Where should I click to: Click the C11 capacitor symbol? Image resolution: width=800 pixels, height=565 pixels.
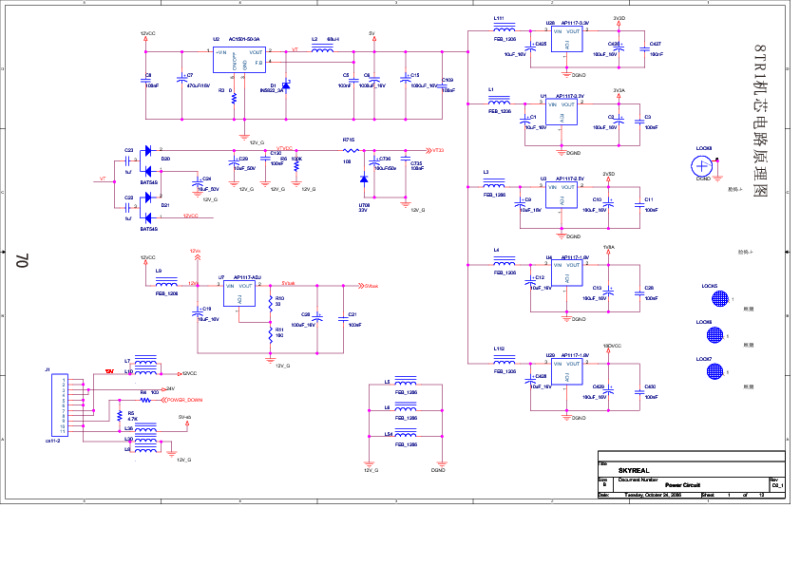coord(639,205)
